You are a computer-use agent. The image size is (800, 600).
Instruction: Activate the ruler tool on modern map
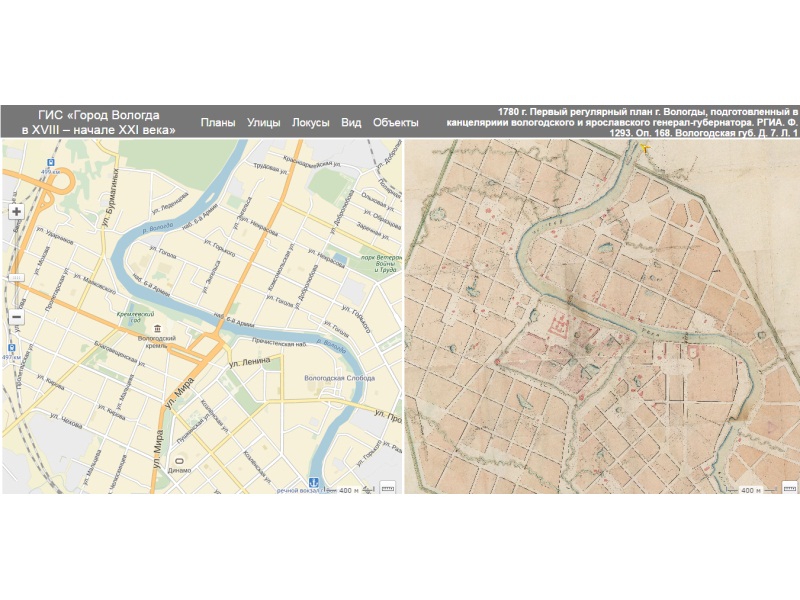pyautogui.click(x=388, y=486)
